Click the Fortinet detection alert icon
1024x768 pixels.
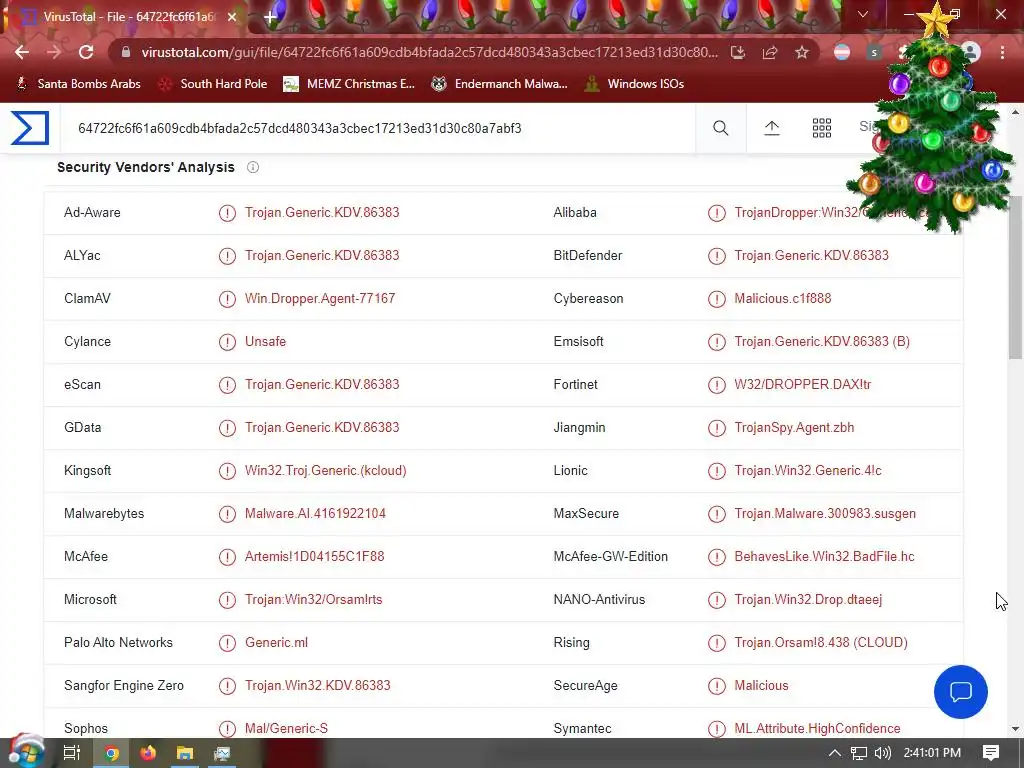(716, 385)
